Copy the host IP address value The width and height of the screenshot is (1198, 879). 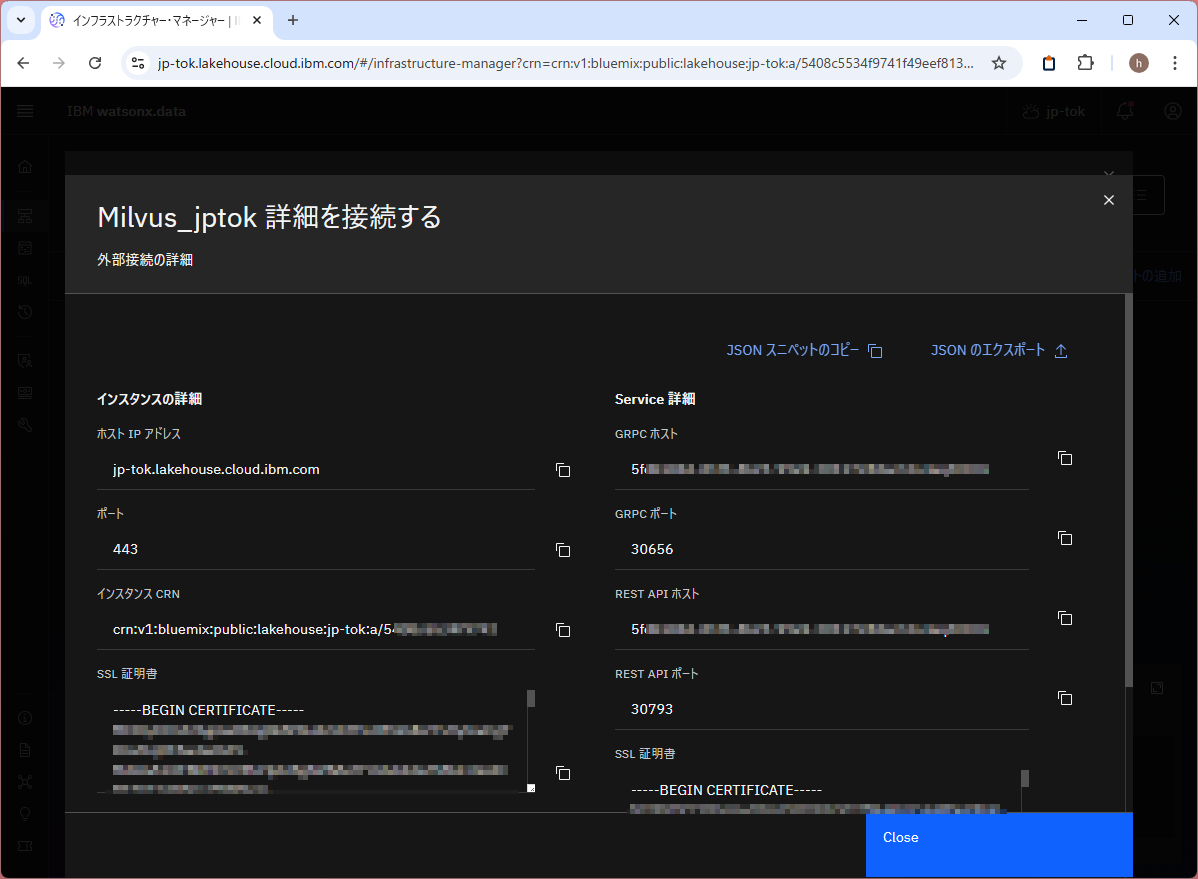pos(563,470)
